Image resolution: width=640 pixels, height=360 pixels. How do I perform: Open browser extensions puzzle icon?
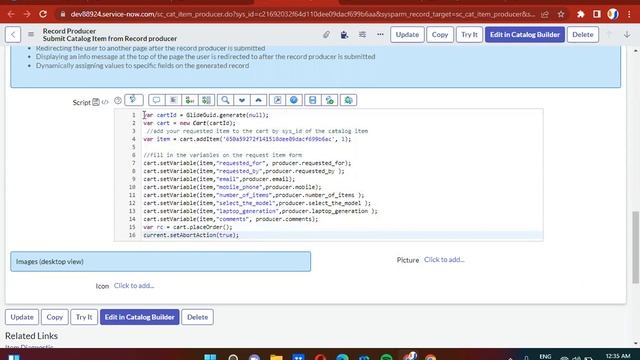click(x=580, y=14)
